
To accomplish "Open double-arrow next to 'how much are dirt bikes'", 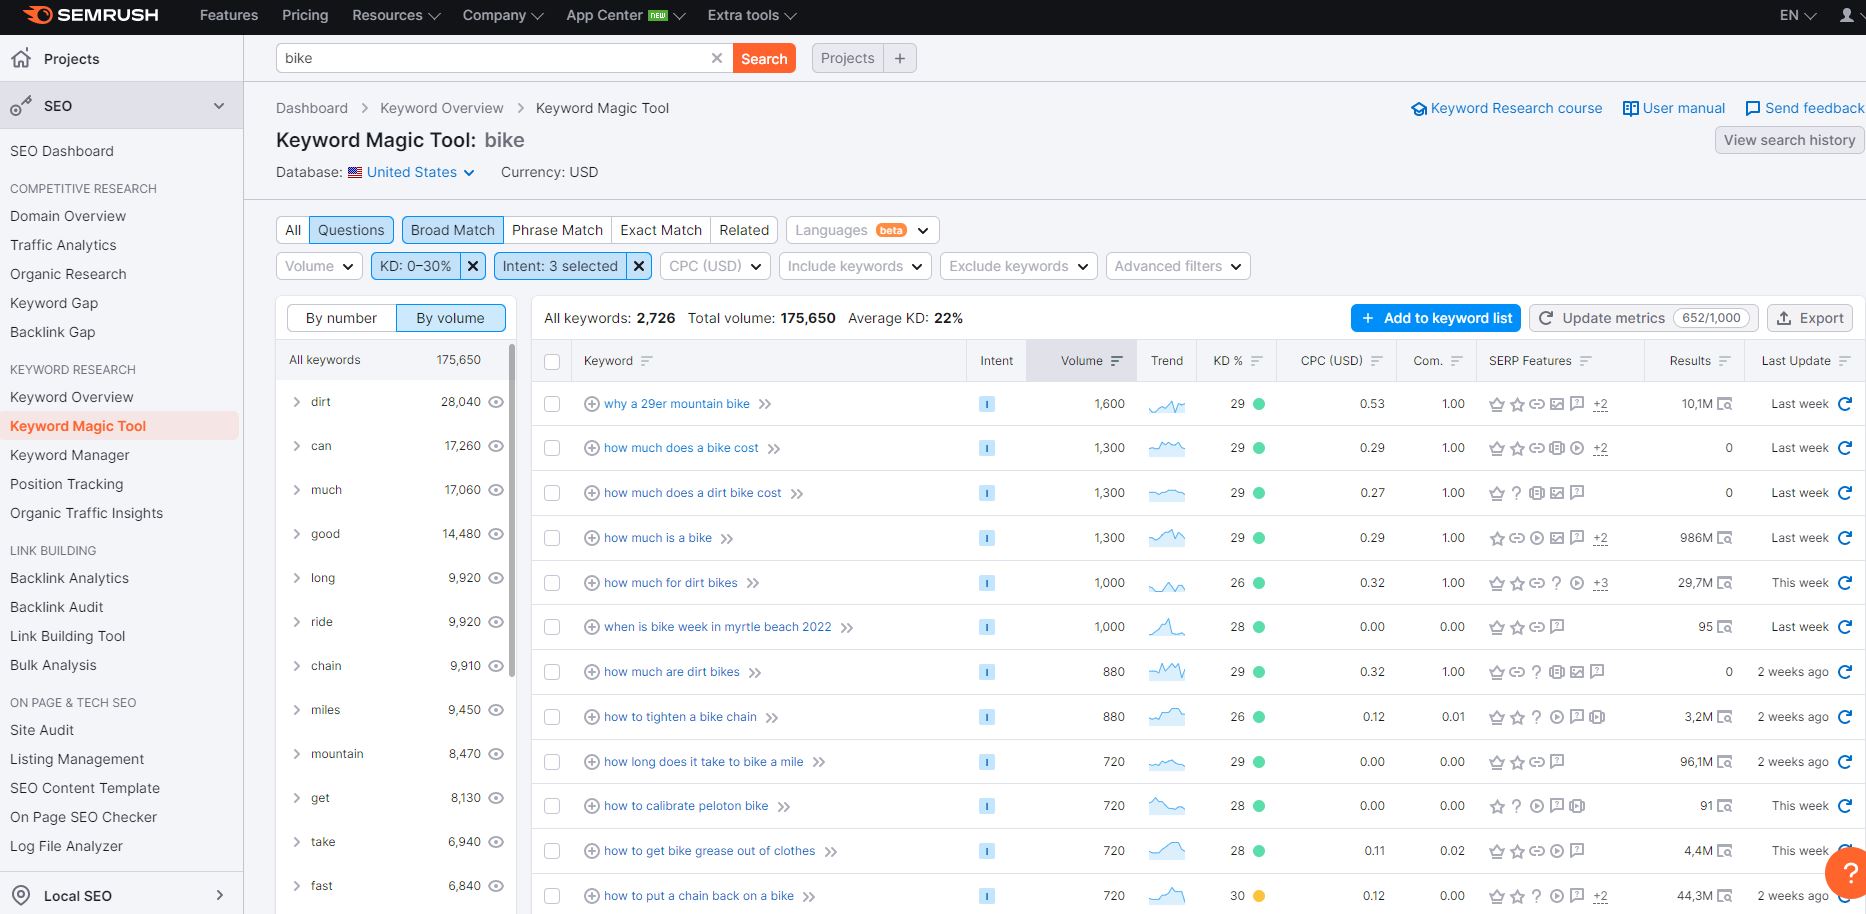I will tap(755, 673).
